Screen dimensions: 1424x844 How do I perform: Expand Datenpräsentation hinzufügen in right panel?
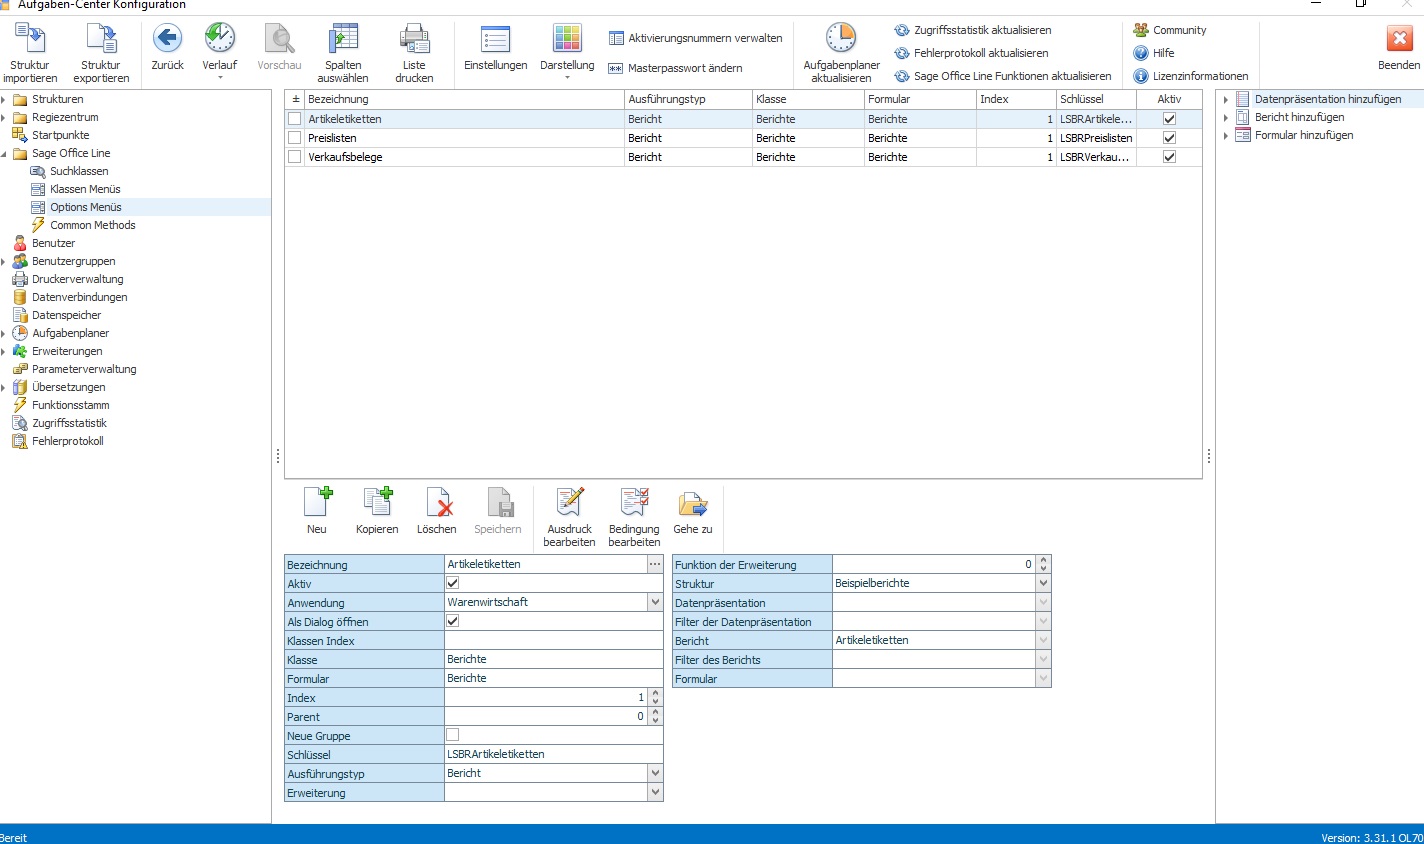pos(1226,99)
